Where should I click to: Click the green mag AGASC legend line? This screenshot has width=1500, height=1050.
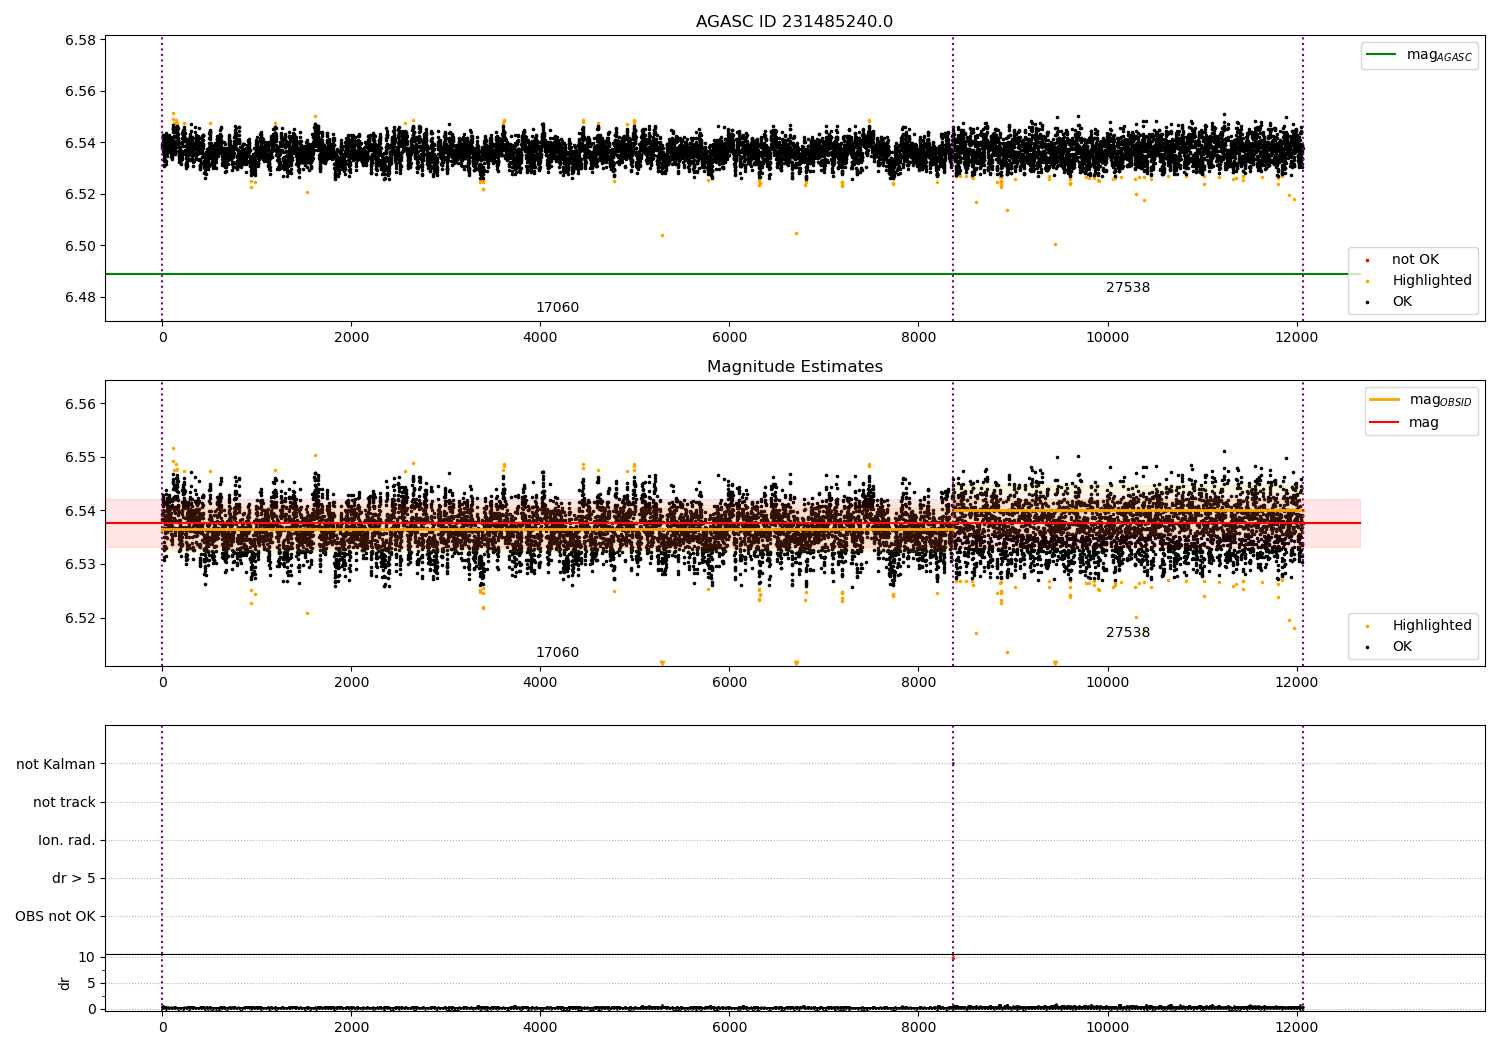(x=1383, y=55)
